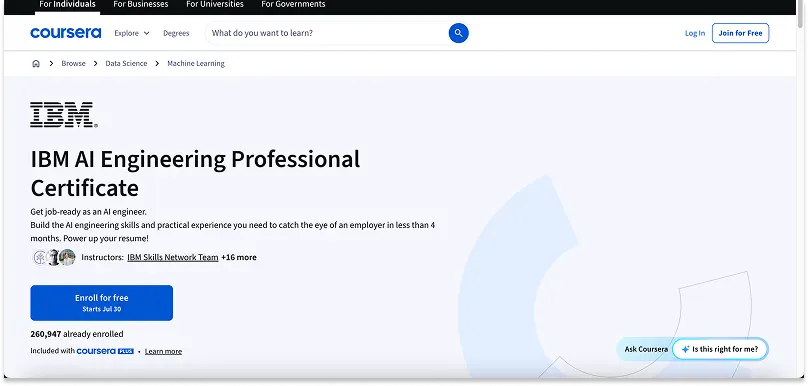Viewport: 808px width, 386px height.
Task: Open the Data Science breadcrumb link
Action: coord(126,63)
